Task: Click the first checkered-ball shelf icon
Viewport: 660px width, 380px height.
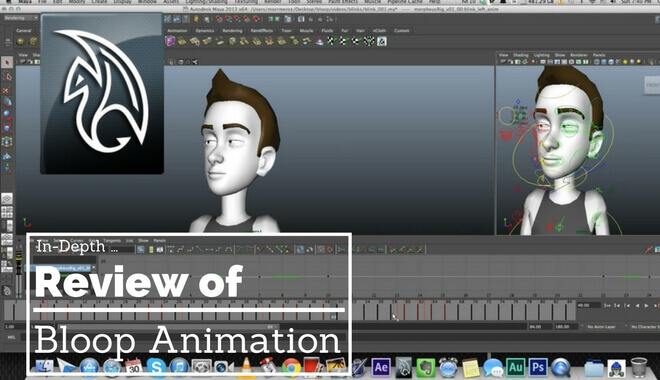Action: (332, 41)
